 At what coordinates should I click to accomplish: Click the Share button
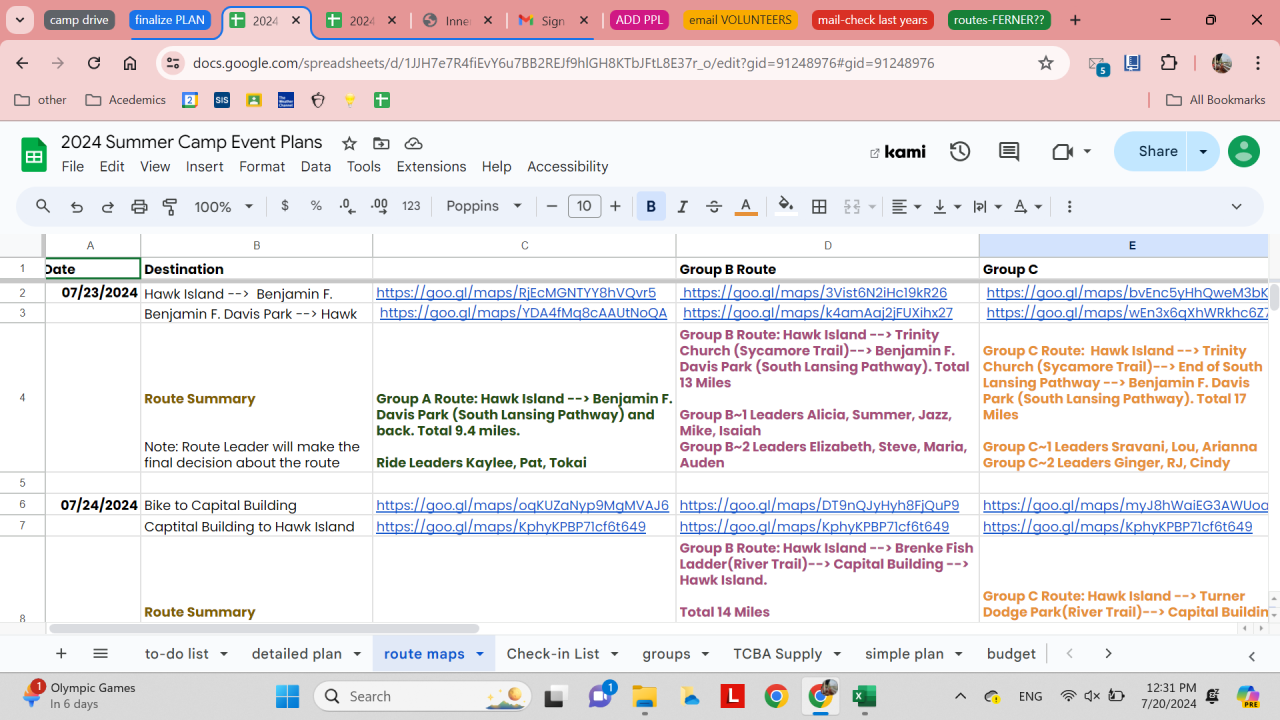click(x=1157, y=152)
